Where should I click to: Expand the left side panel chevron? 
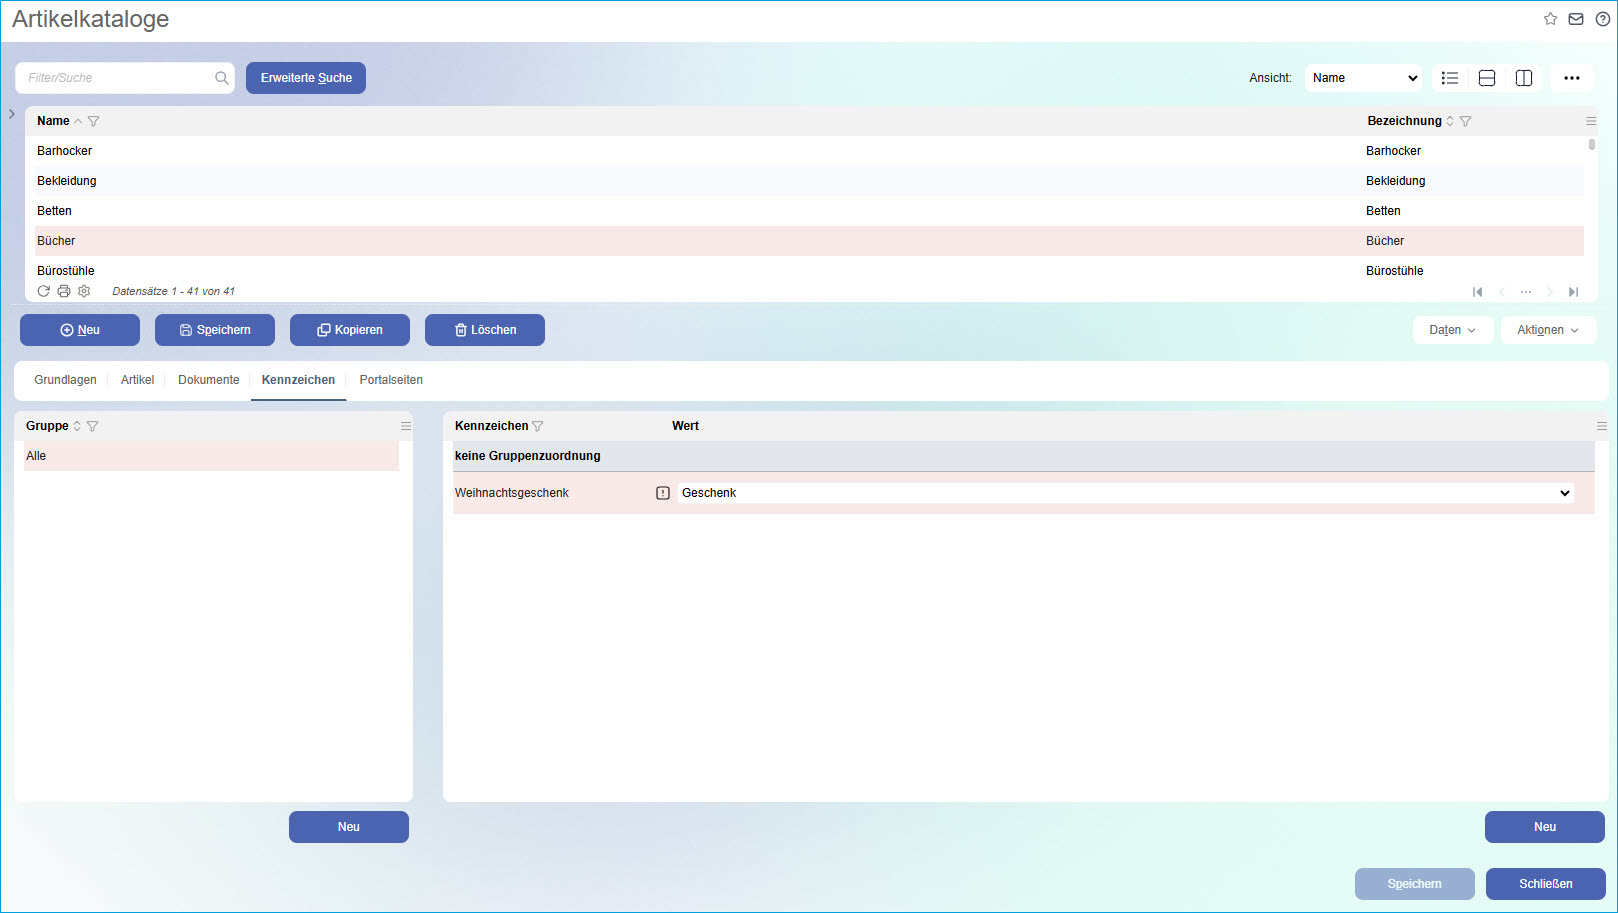click(12, 114)
